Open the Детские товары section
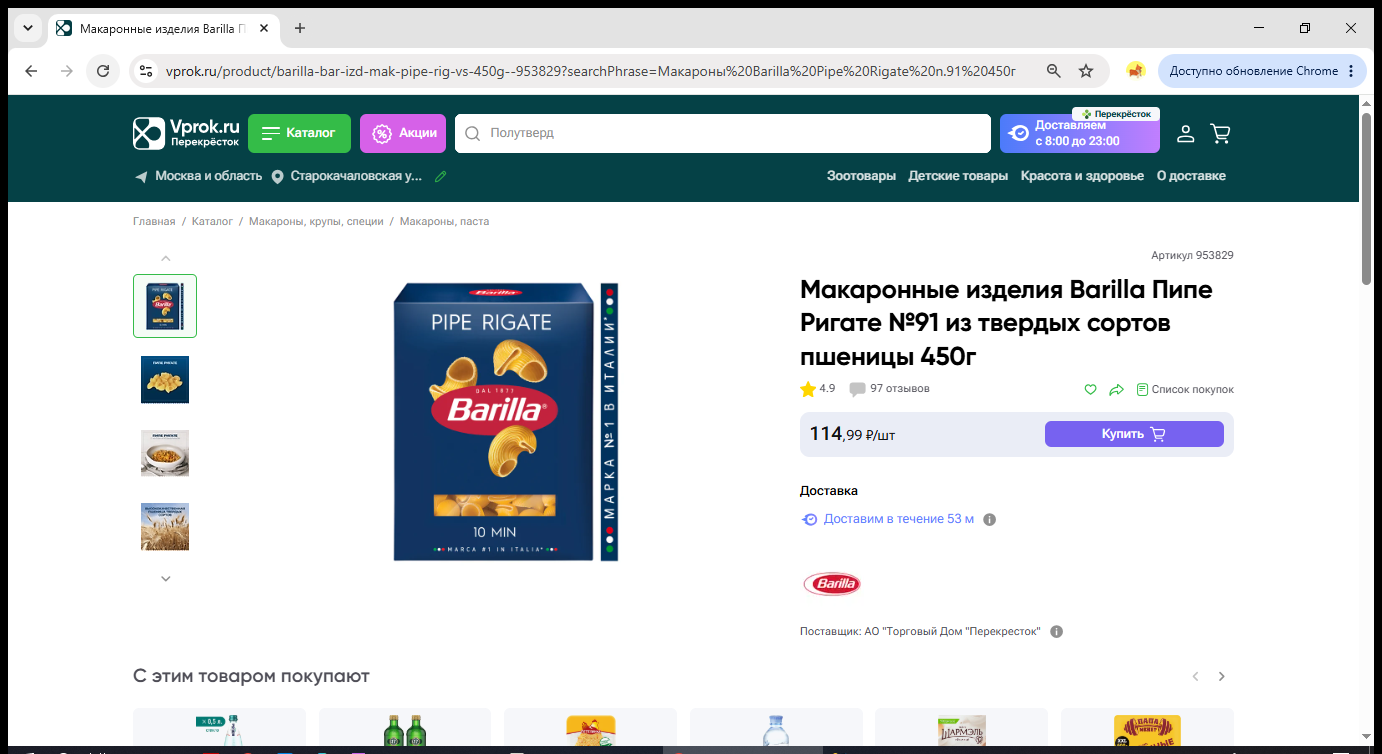The height and width of the screenshot is (754, 1382). pos(958,176)
